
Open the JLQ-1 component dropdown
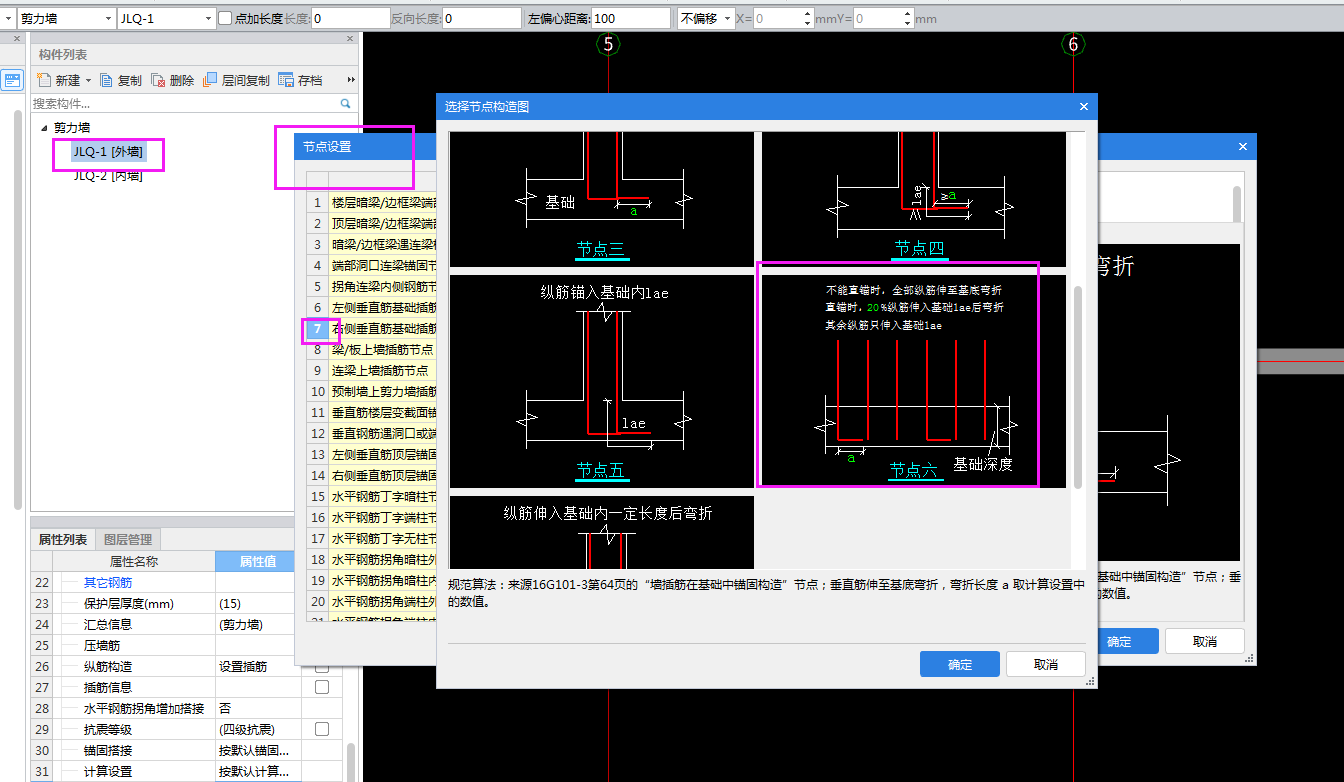(x=209, y=18)
